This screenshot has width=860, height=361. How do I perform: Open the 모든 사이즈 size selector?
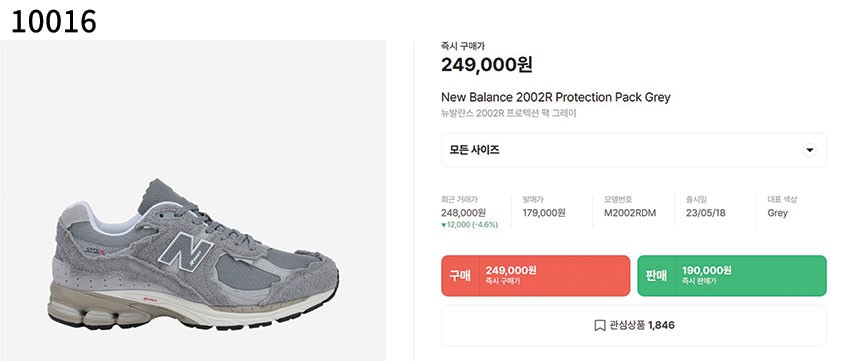click(x=633, y=150)
